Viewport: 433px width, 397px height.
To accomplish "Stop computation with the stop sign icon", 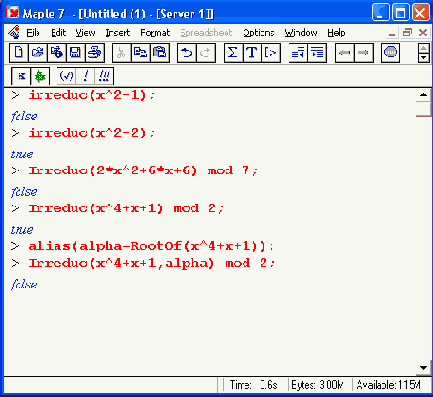I will click(x=390, y=53).
